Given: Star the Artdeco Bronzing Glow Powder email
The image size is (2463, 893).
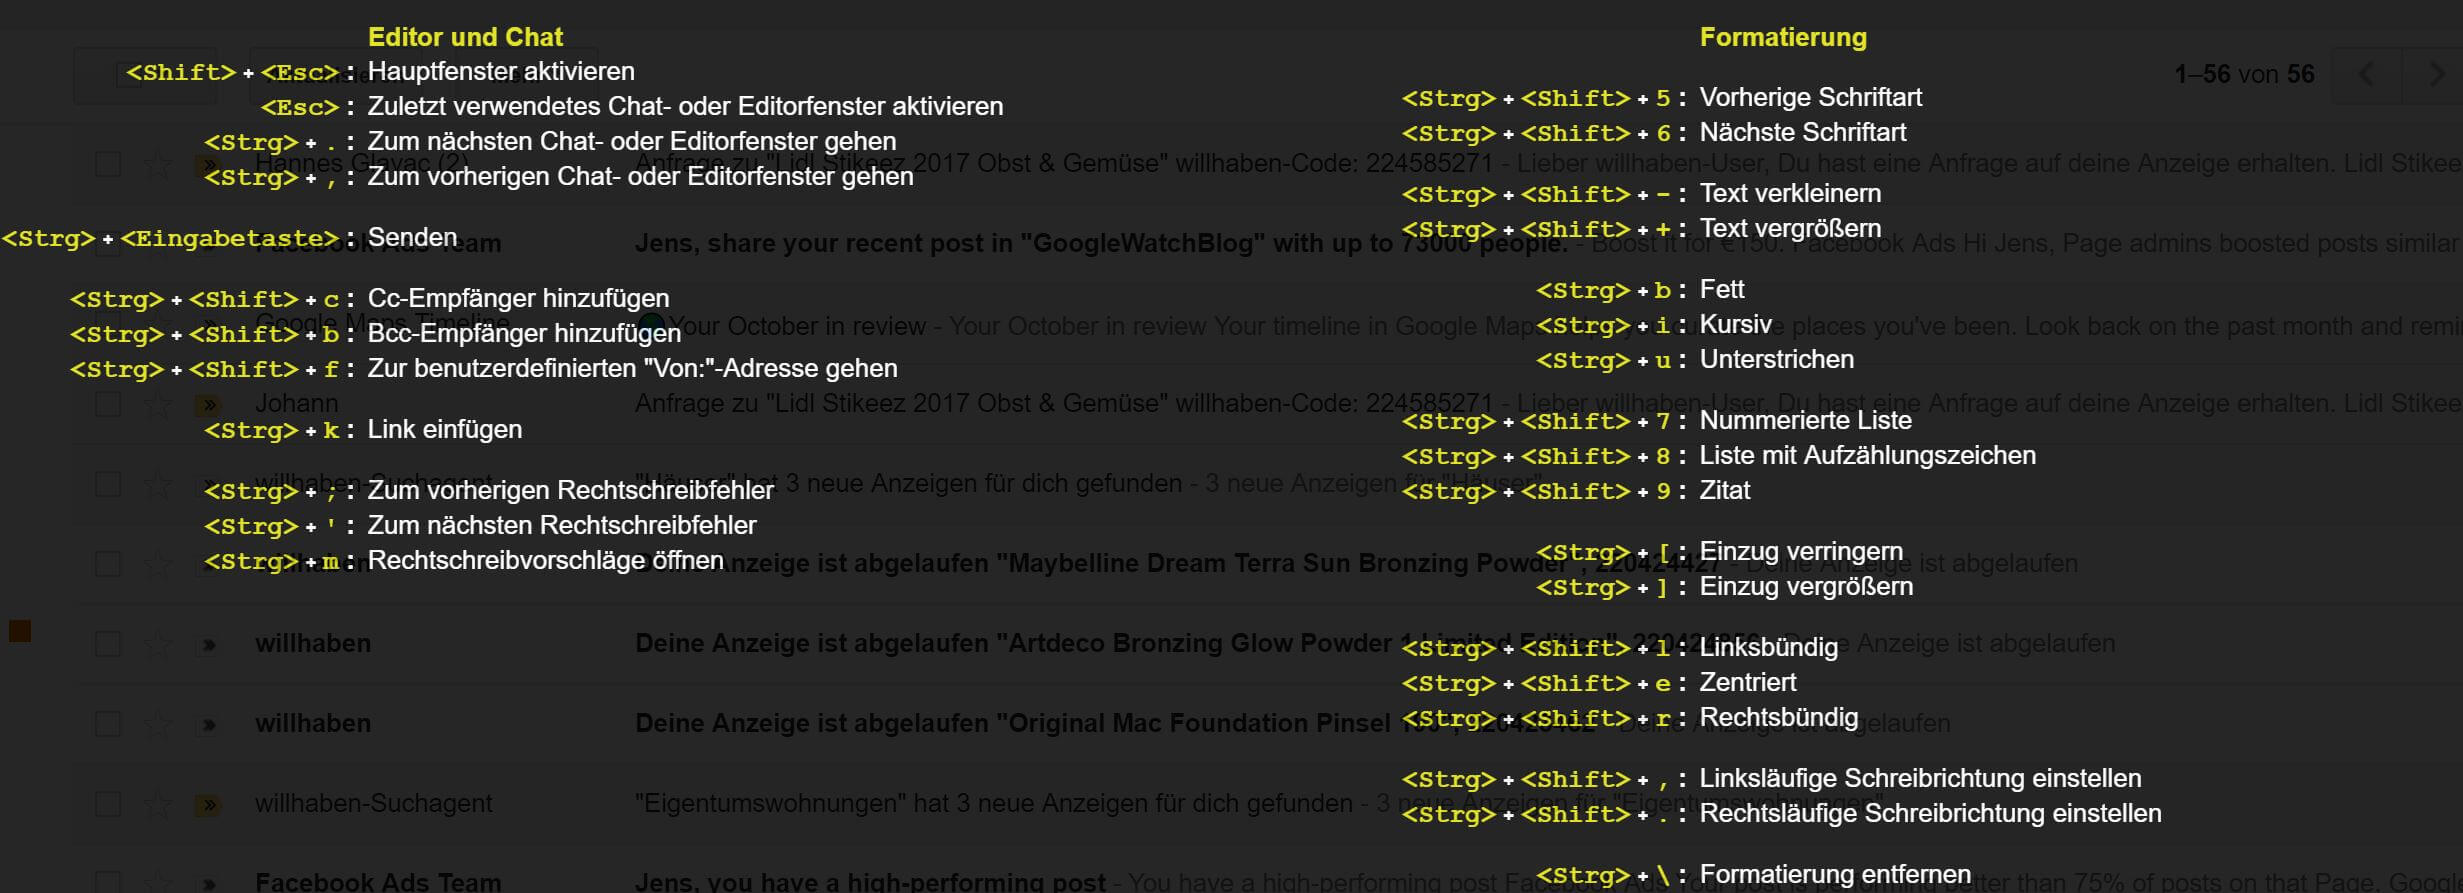Looking at the screenshot, I should click(x=158, y=644).
